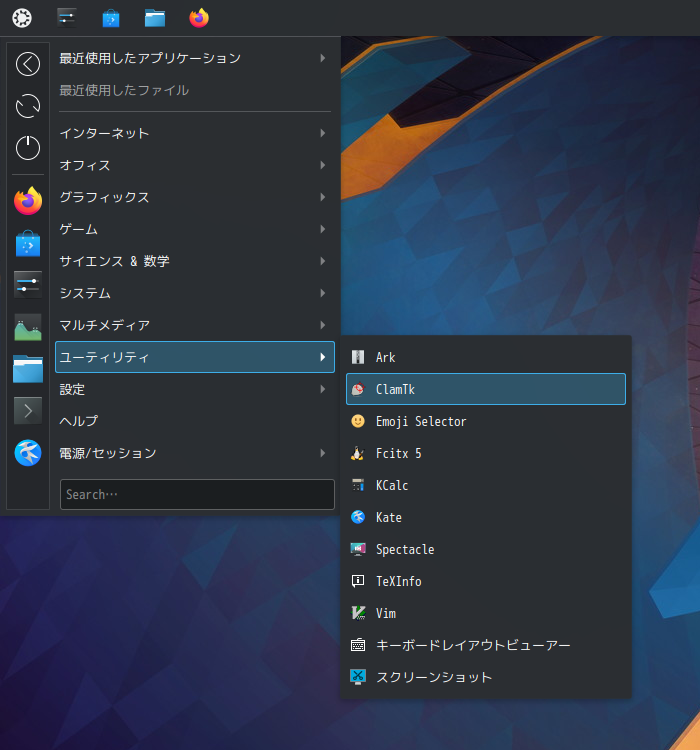Expand the オフィス submenu arrow

[323, 165]
